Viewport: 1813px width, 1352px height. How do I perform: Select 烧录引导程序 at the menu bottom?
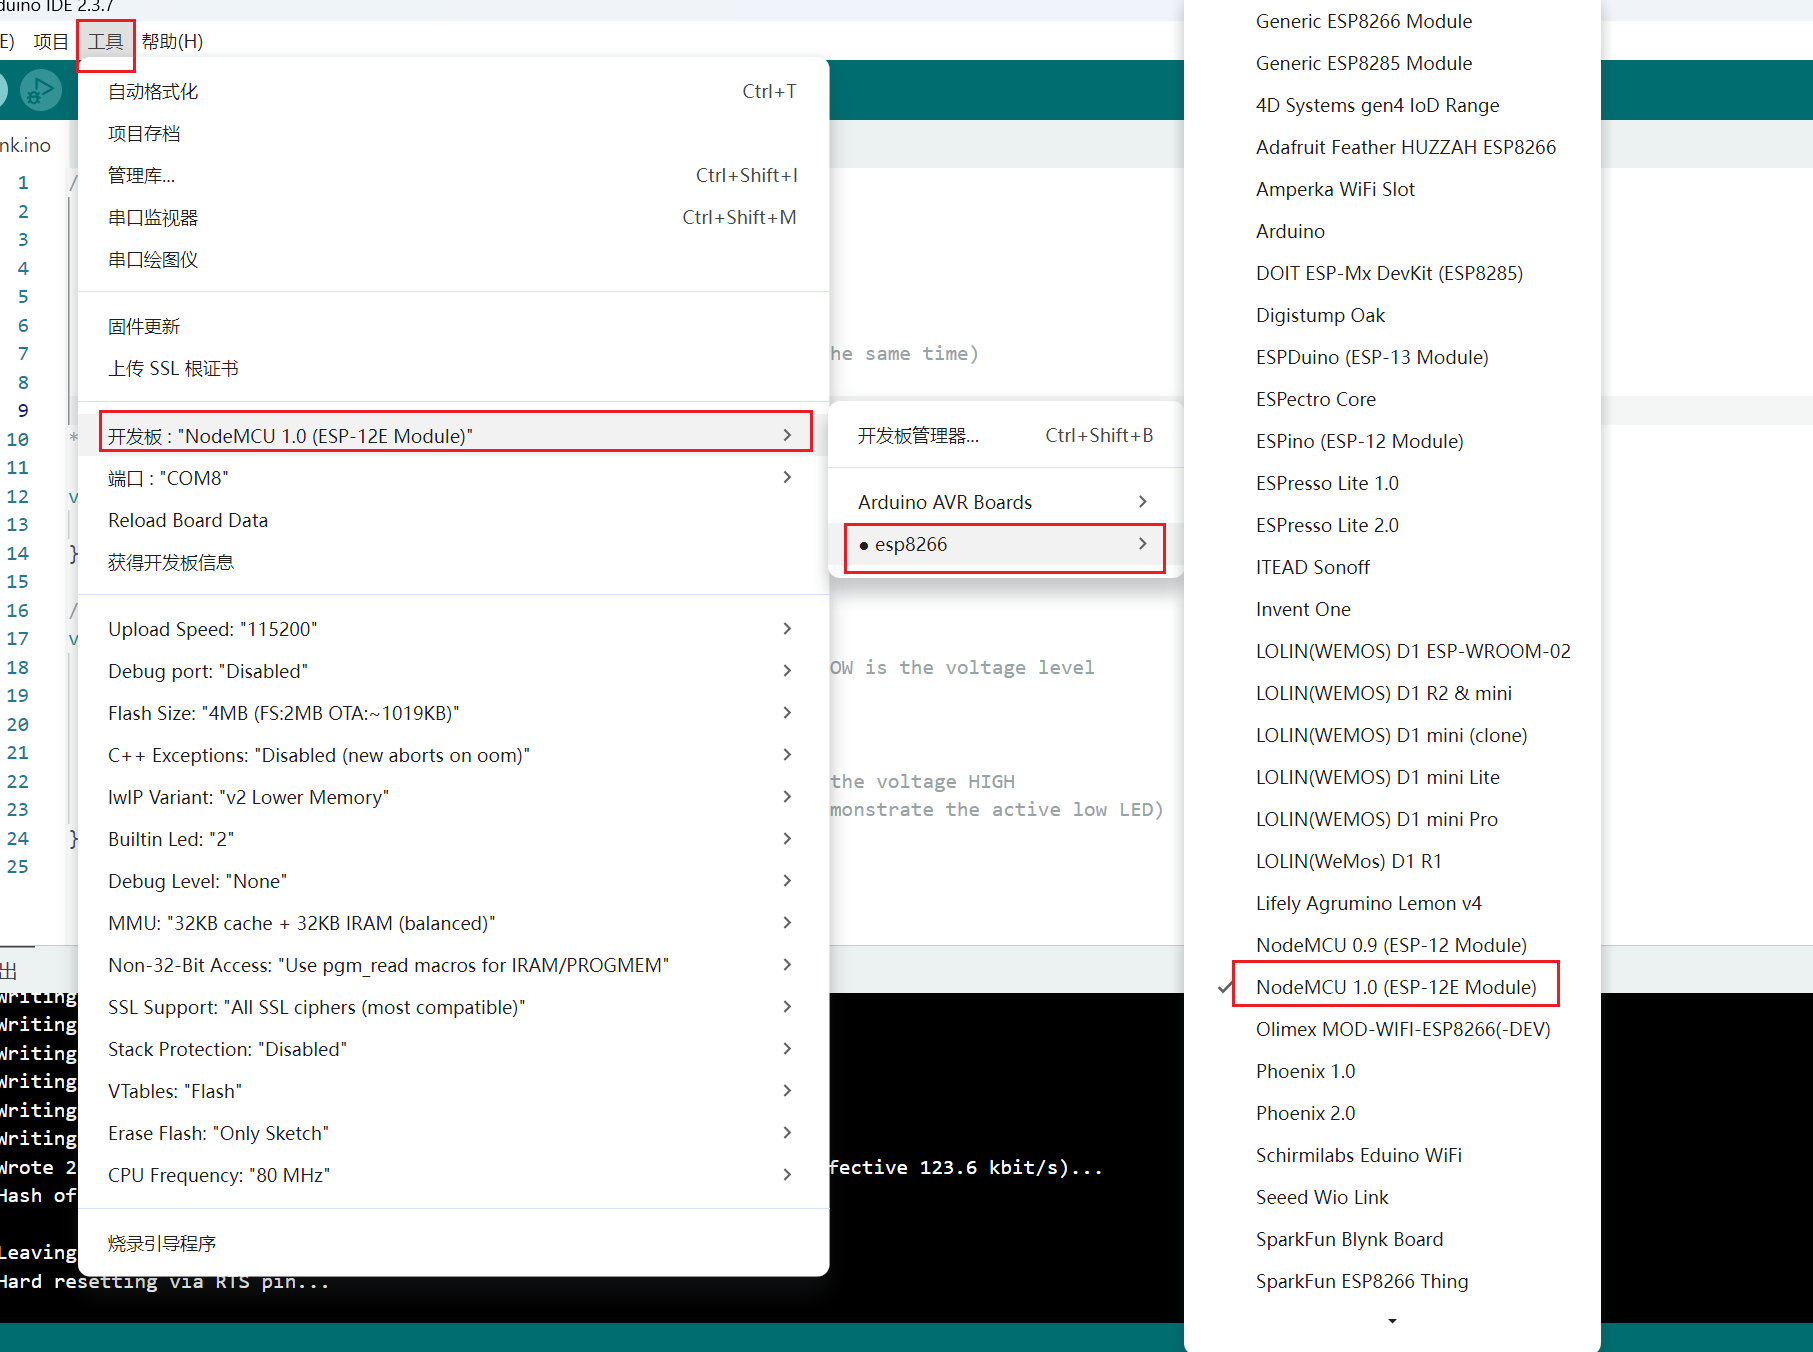[162, 1243]
